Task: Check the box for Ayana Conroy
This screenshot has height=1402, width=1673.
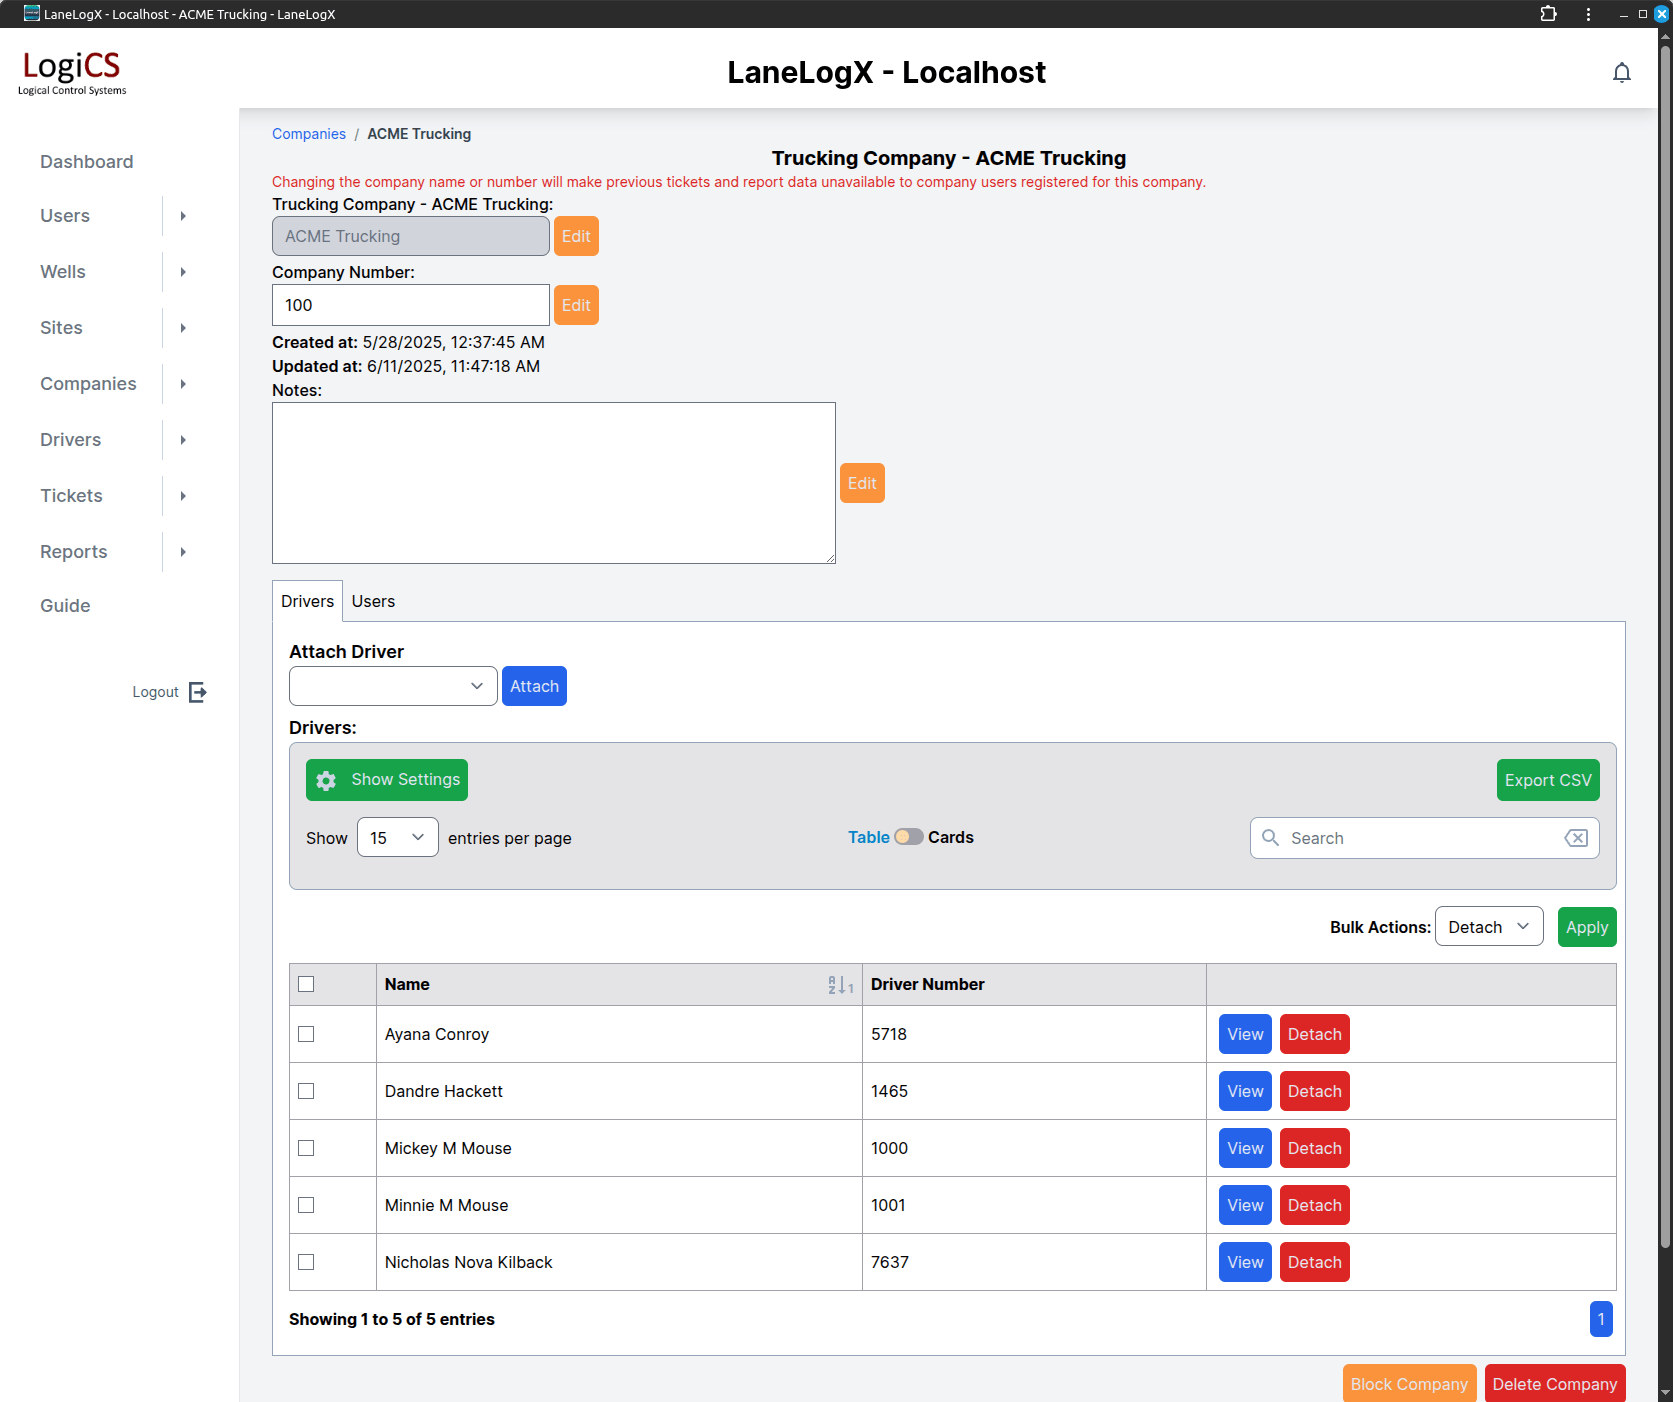Action: pos(306,1034)
